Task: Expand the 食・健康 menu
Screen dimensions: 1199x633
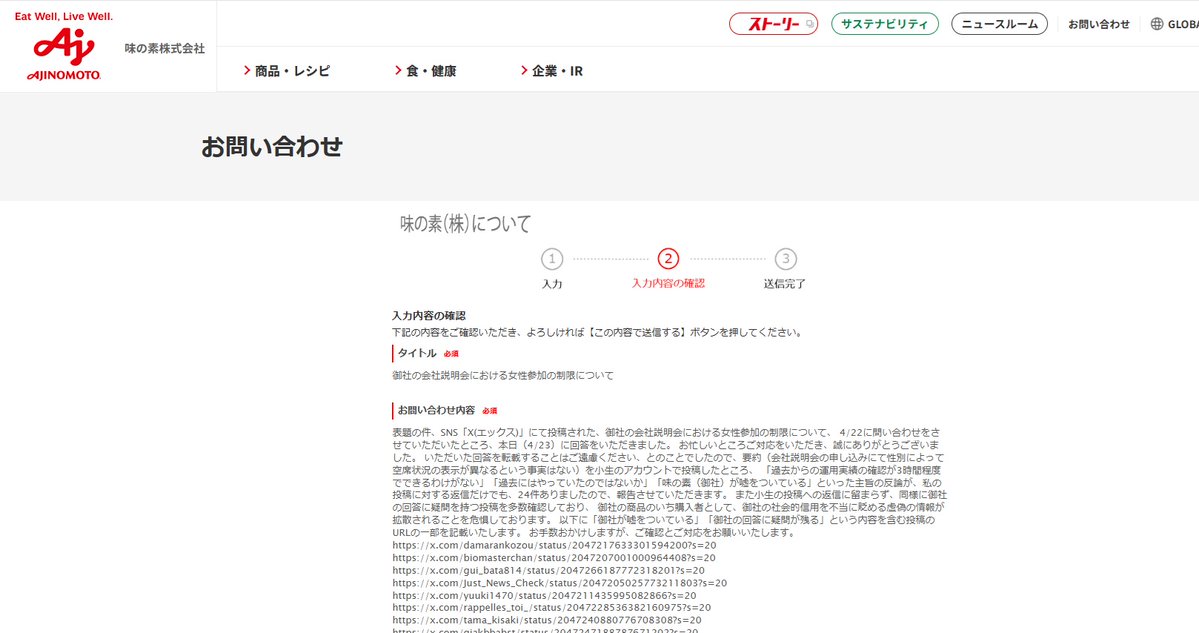Action: [x=426, y=71]
